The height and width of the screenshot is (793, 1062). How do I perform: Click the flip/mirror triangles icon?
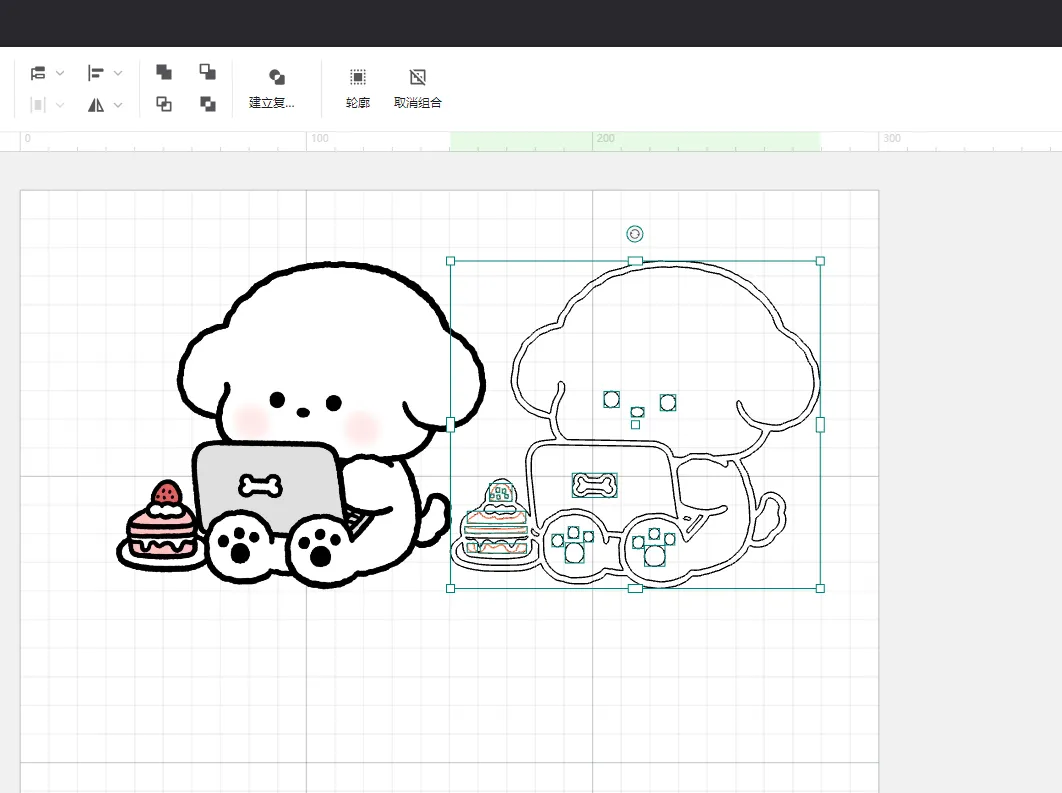click(95, 105)
